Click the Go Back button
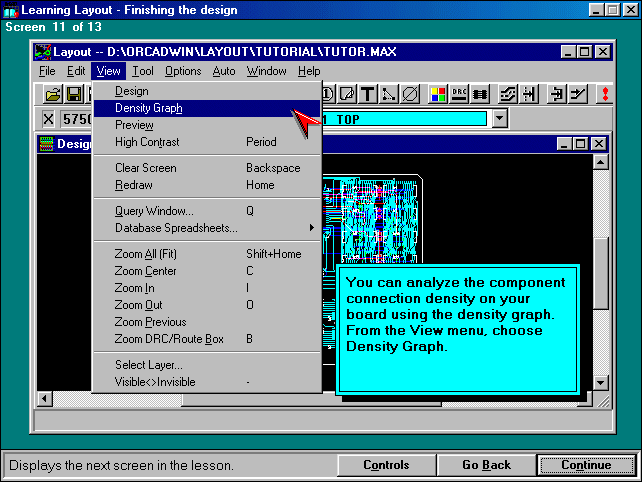 pyautogui.click(x=486, y=465)
